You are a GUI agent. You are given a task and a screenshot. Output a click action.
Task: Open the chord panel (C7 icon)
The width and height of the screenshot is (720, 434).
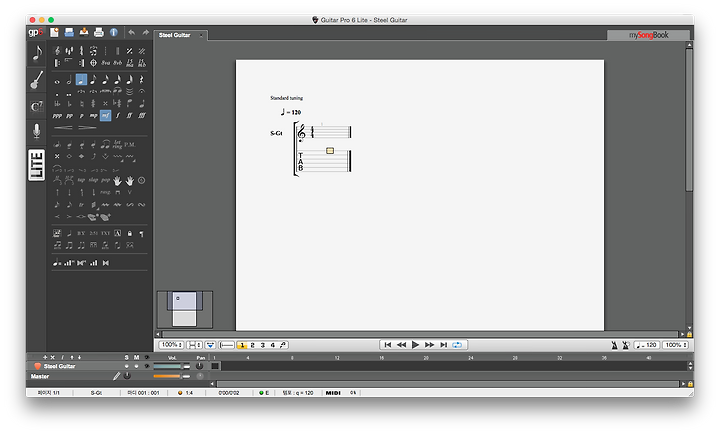coord(37,107)
